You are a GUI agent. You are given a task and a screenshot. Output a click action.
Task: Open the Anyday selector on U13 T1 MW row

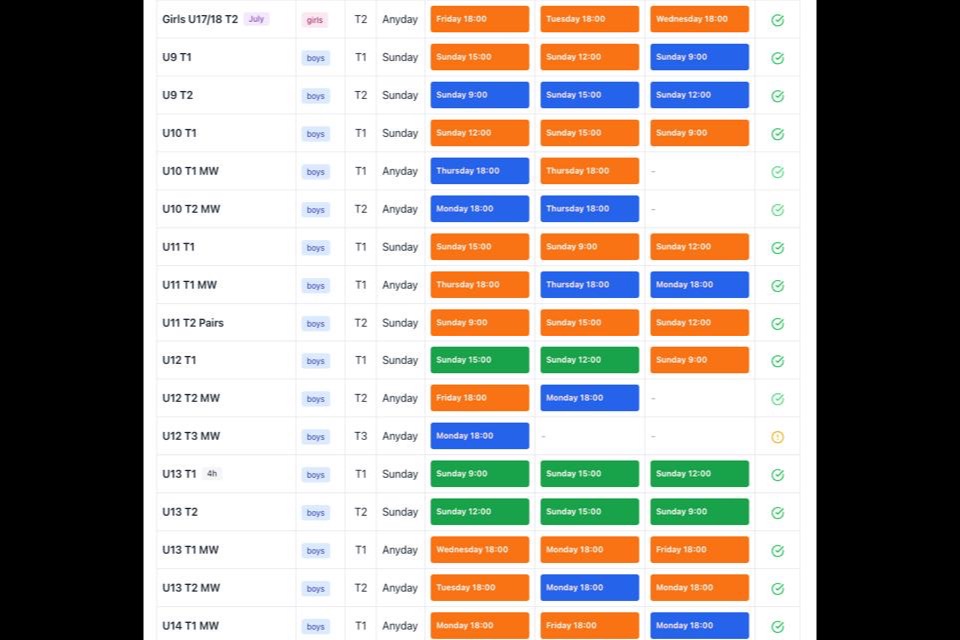[399, 549]
